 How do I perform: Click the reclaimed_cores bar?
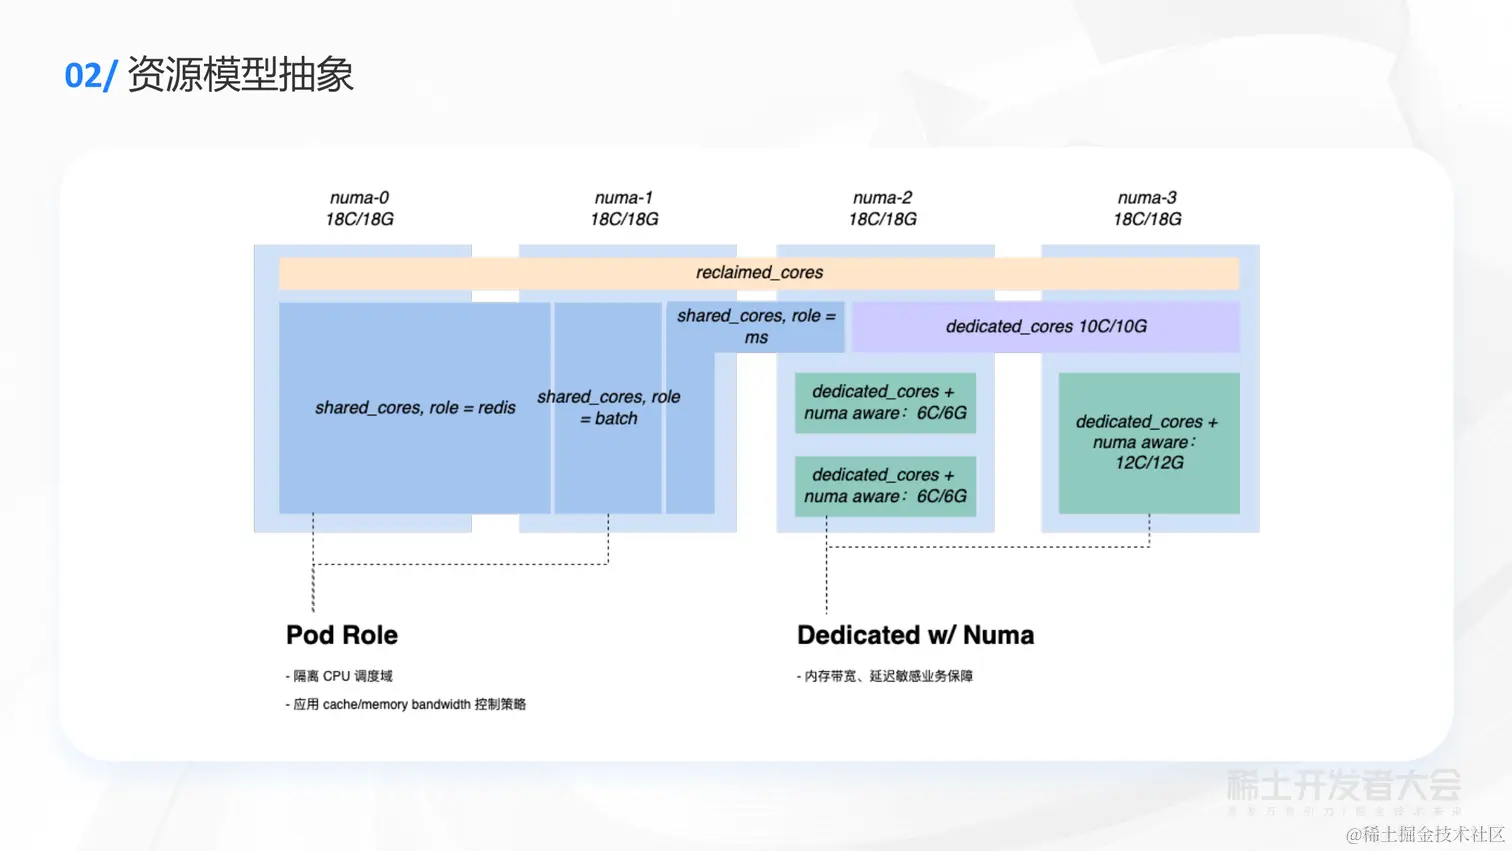[759, 273]
